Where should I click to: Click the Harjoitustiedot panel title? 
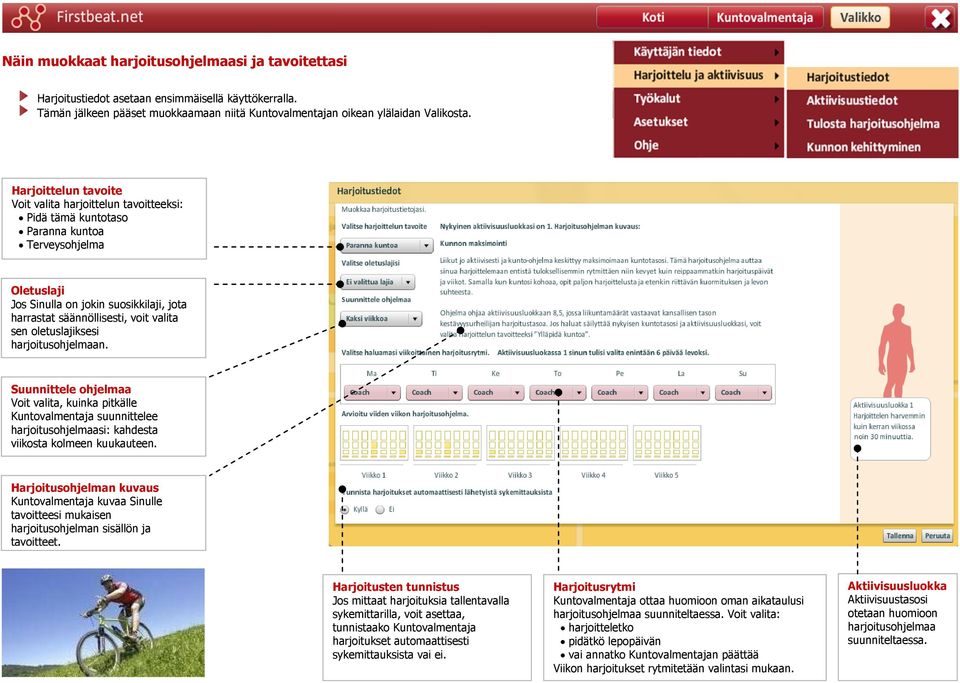(369, 191)
